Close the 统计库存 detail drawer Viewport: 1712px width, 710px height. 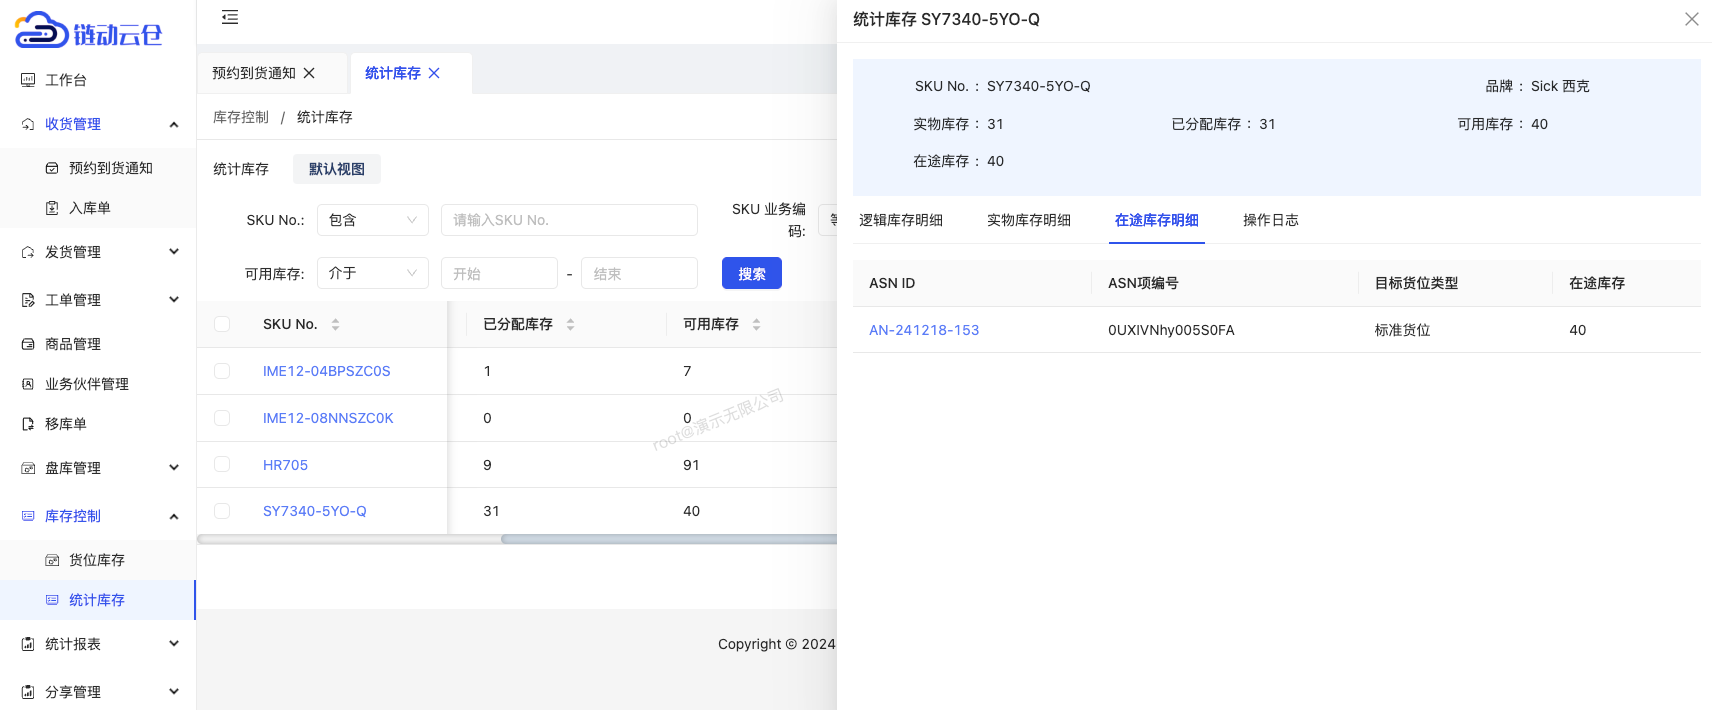(1691, 19)
